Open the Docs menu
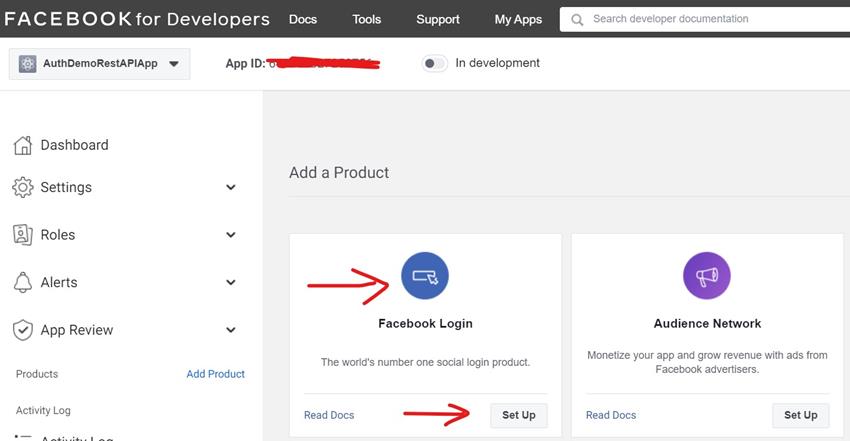 [x=303, y=20]
